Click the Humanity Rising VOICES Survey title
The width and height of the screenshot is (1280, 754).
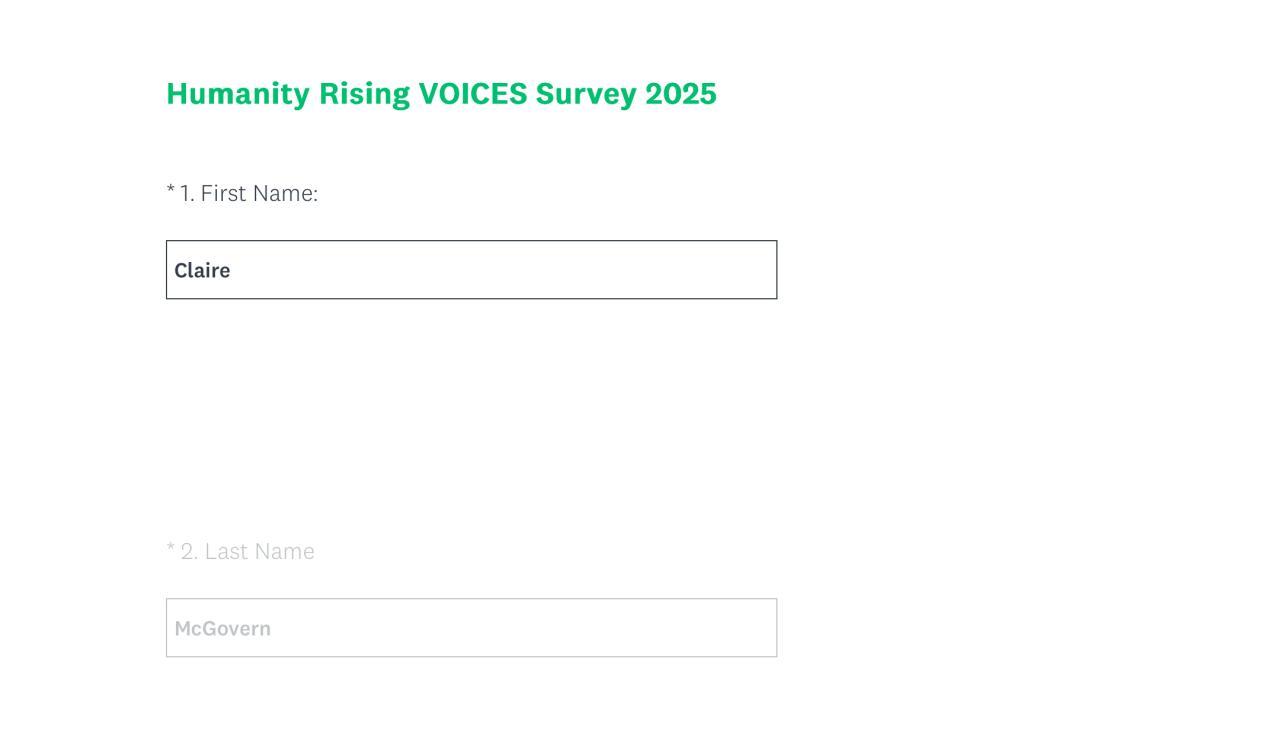click(x=441, y=94)
